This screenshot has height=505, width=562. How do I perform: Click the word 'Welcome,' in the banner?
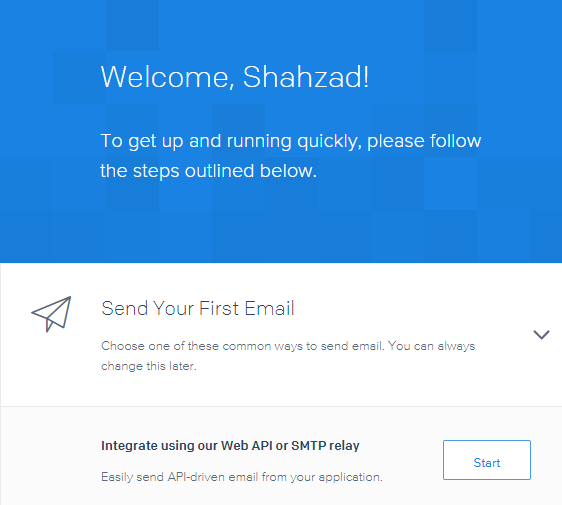click(x=168, y=77)
